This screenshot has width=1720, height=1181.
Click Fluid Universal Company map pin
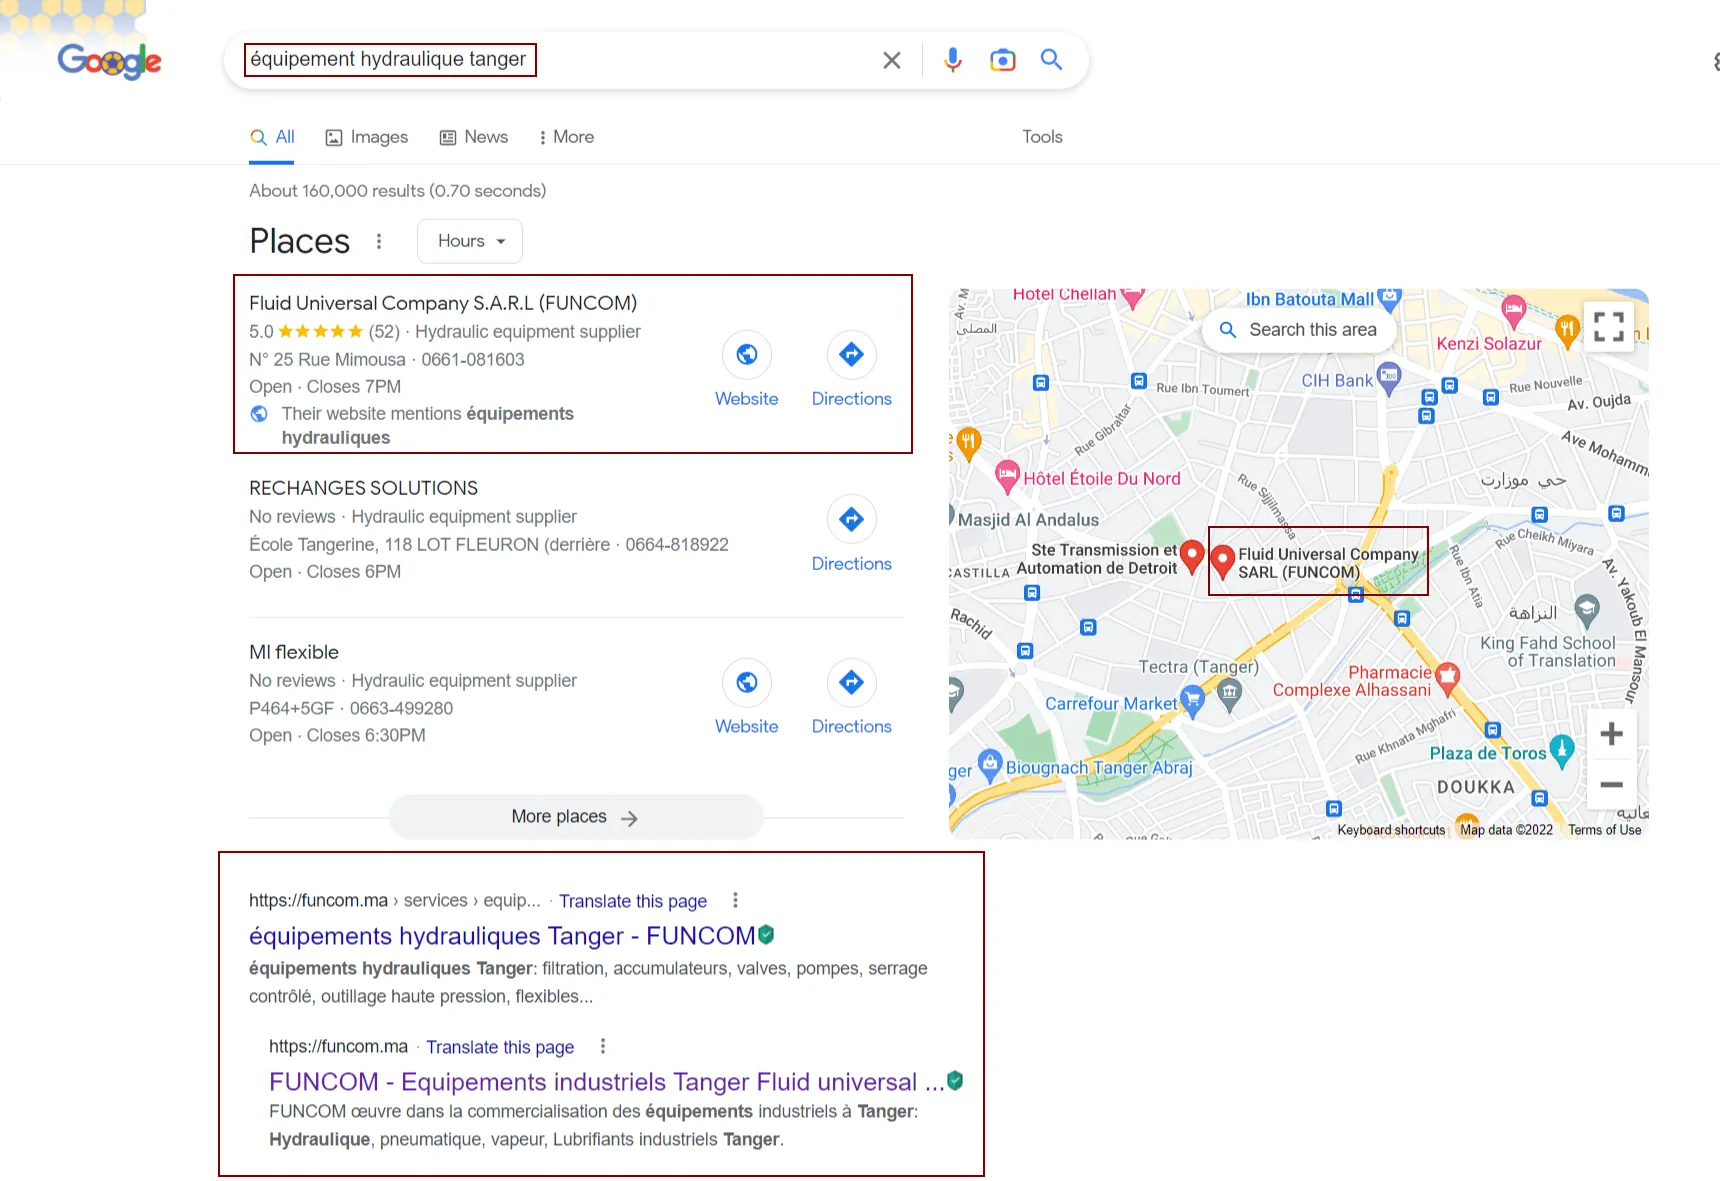[1222, 561]
